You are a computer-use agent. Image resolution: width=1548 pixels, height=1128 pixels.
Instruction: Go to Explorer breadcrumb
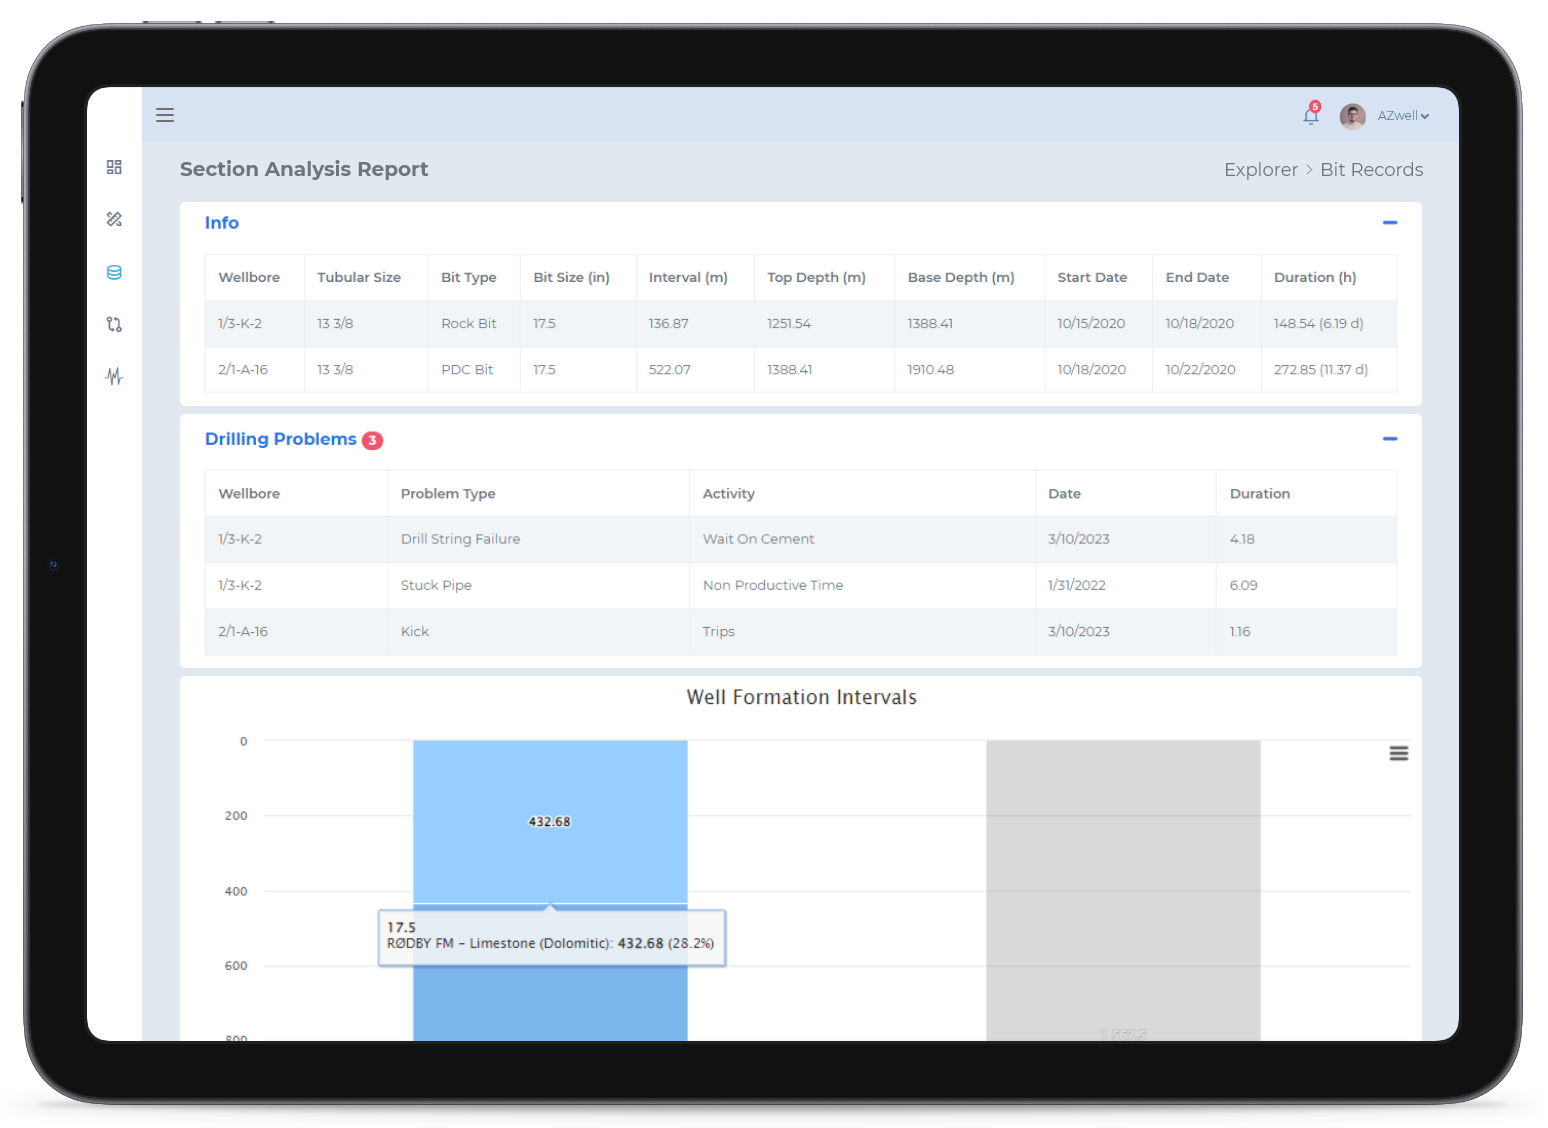tap(1260, 170)
